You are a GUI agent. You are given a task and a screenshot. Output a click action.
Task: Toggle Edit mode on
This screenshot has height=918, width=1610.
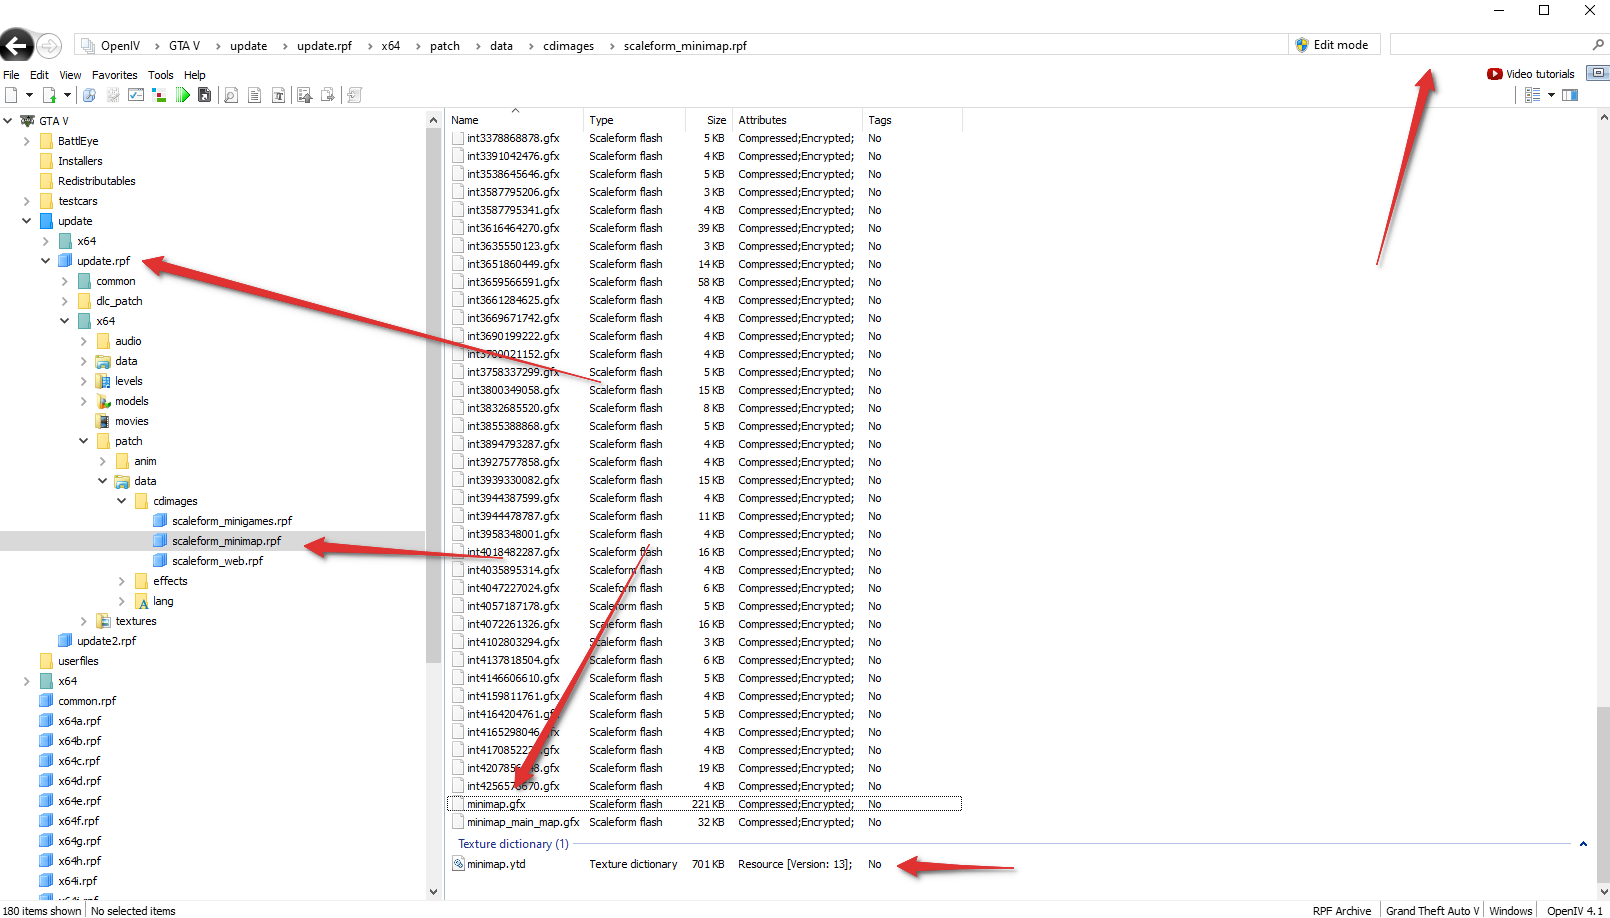(1331, 45)
